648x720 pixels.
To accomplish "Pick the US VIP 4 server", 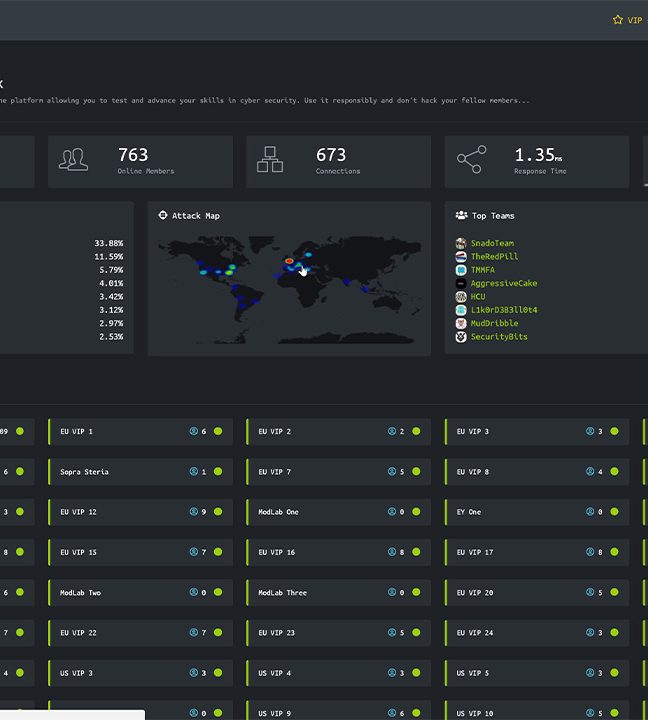I will coord(338,673).
